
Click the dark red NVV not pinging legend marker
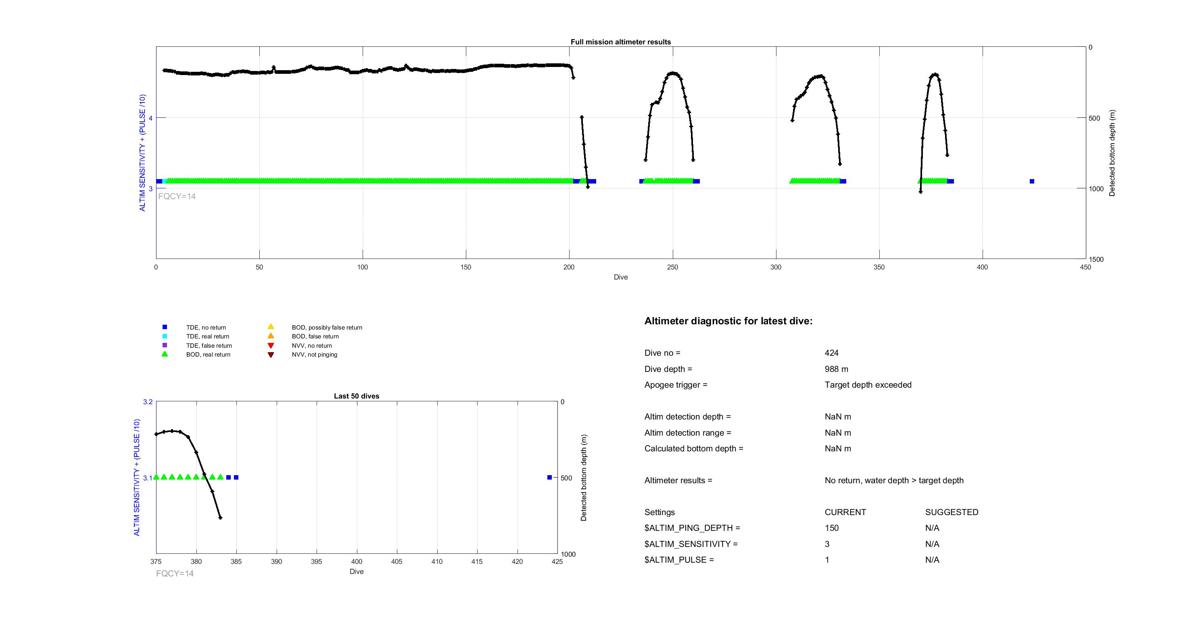point(270,354)
